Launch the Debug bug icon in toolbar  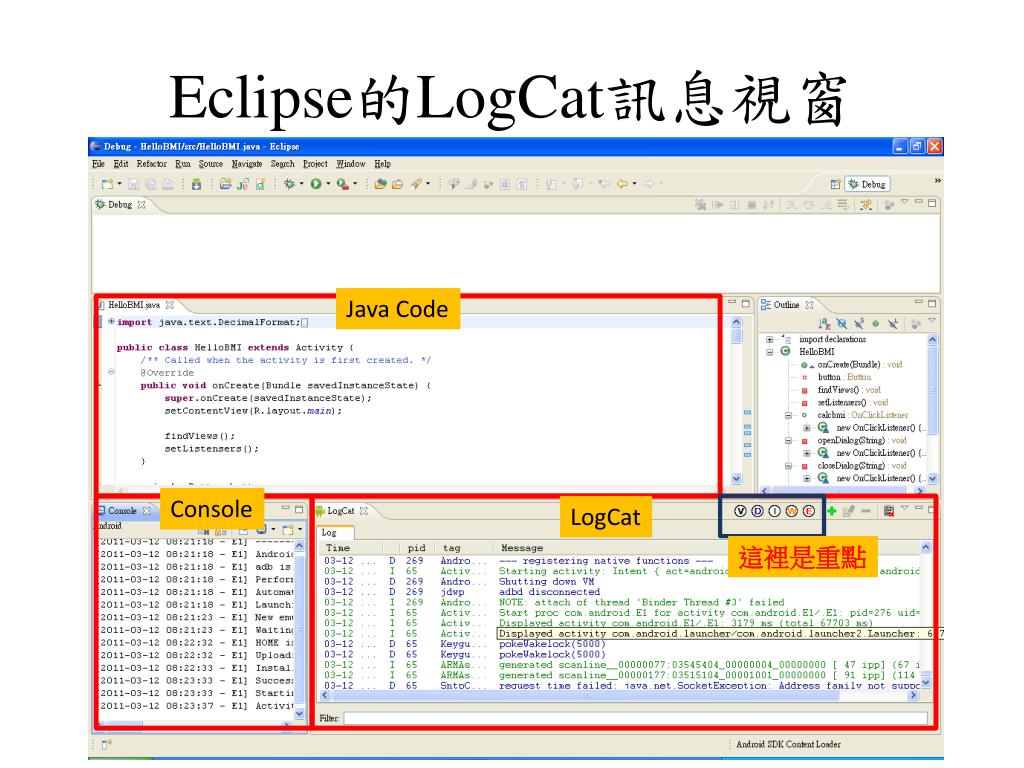(x=289, y=184)
